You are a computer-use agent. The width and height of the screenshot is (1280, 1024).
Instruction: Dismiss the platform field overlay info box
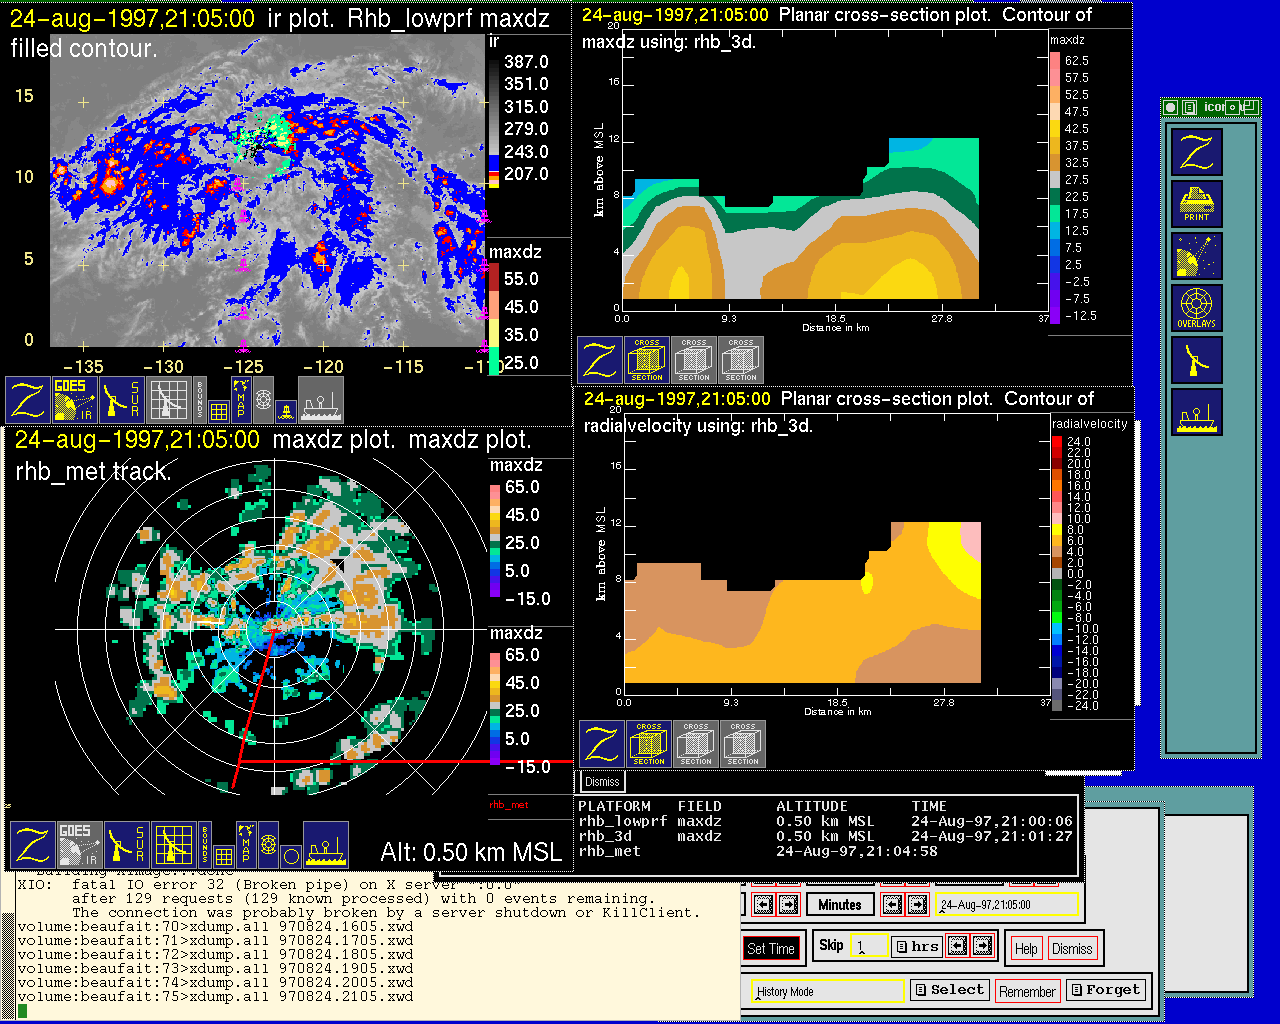click(602, 782)
